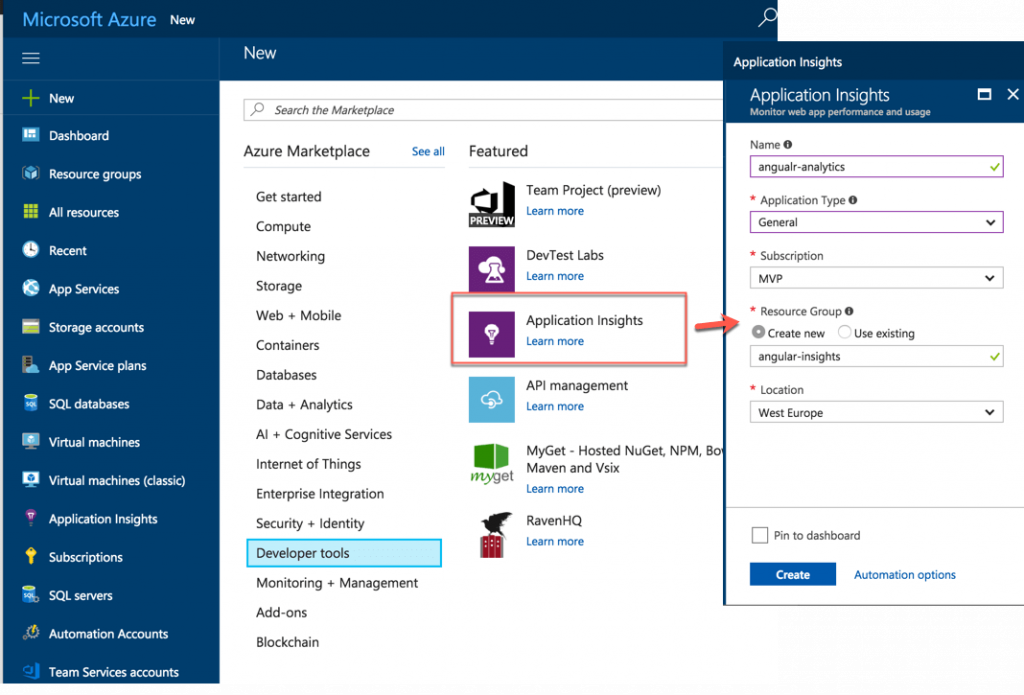
Task: Click the Name field angualr-analytics
Action: tap(876, 167)
